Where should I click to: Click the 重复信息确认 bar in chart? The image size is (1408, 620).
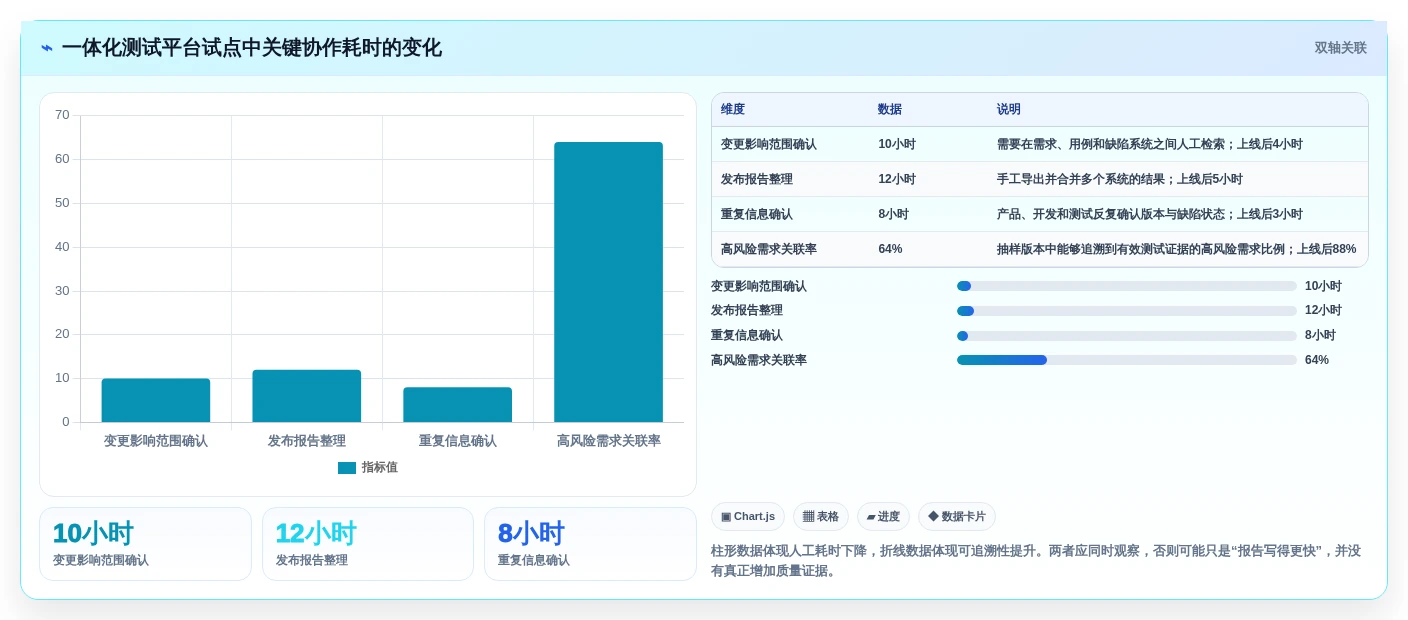[458, 405]
